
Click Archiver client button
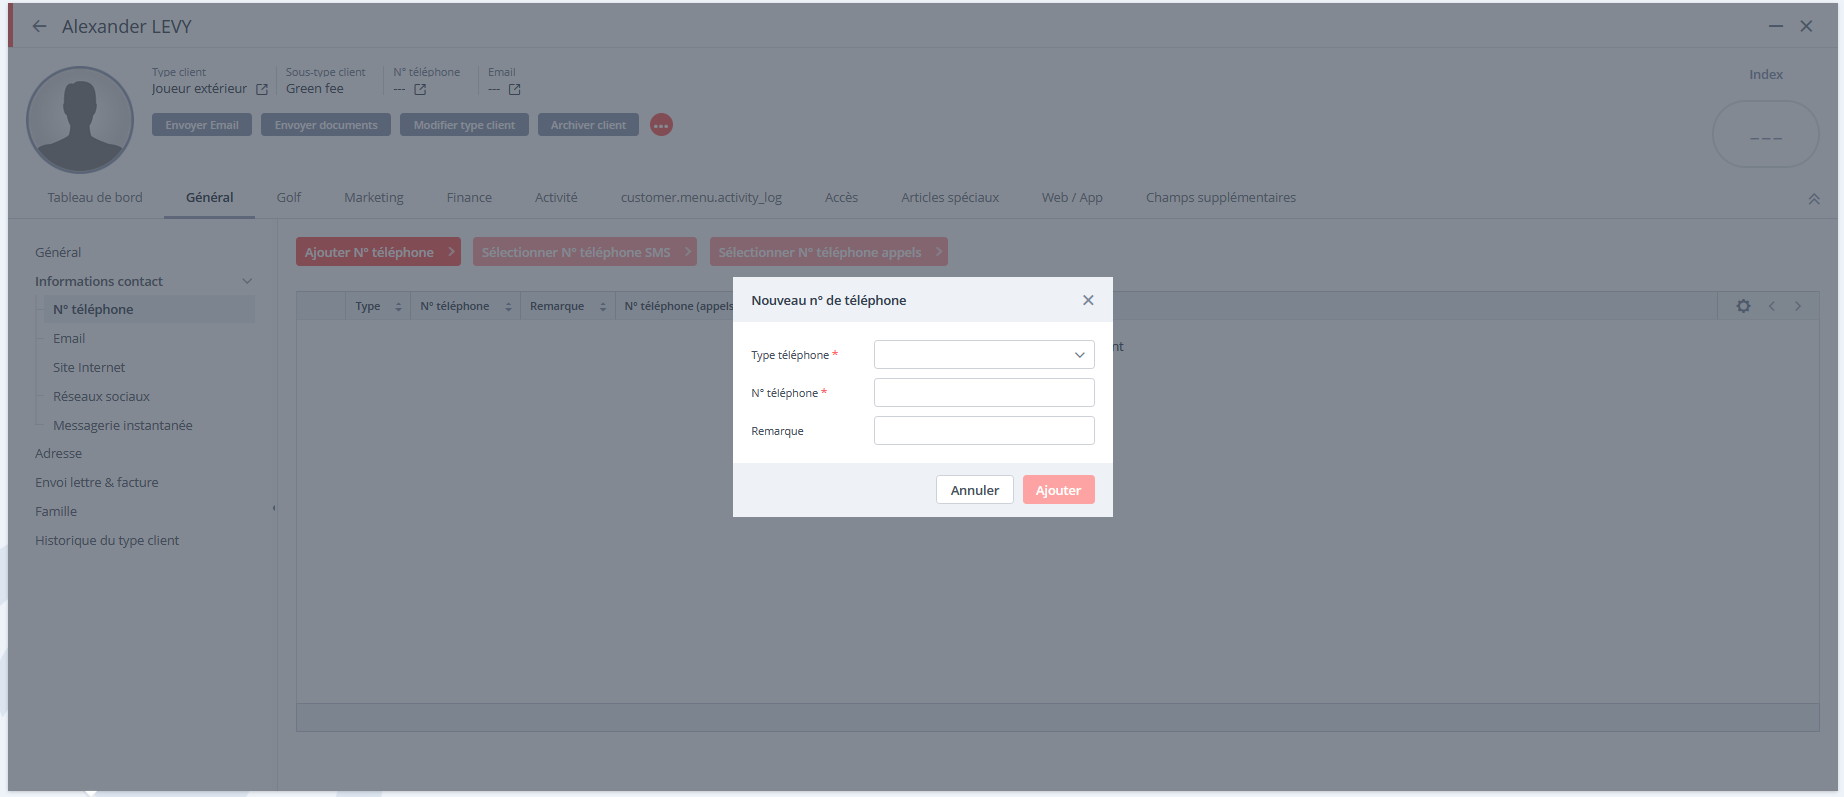[x=588, y=125]
